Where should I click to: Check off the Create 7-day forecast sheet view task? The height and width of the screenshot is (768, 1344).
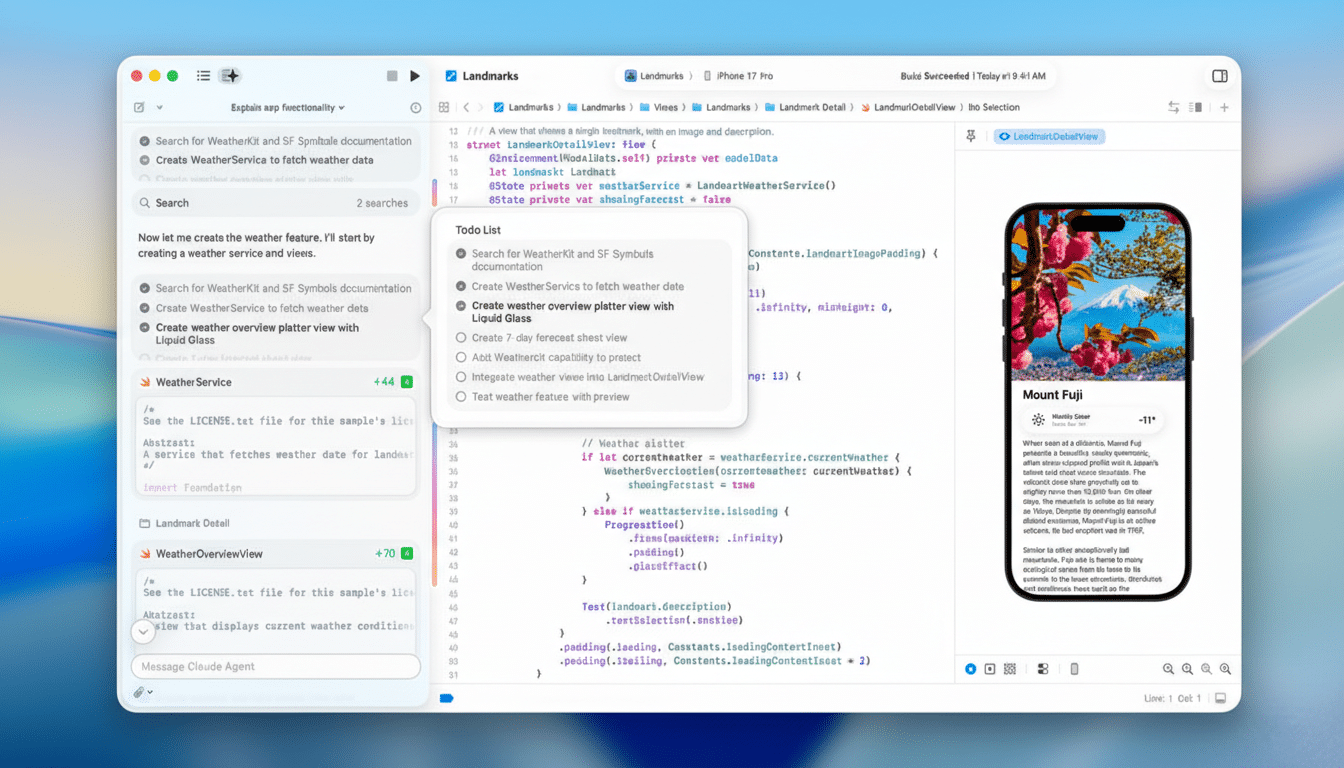point(459,337)
